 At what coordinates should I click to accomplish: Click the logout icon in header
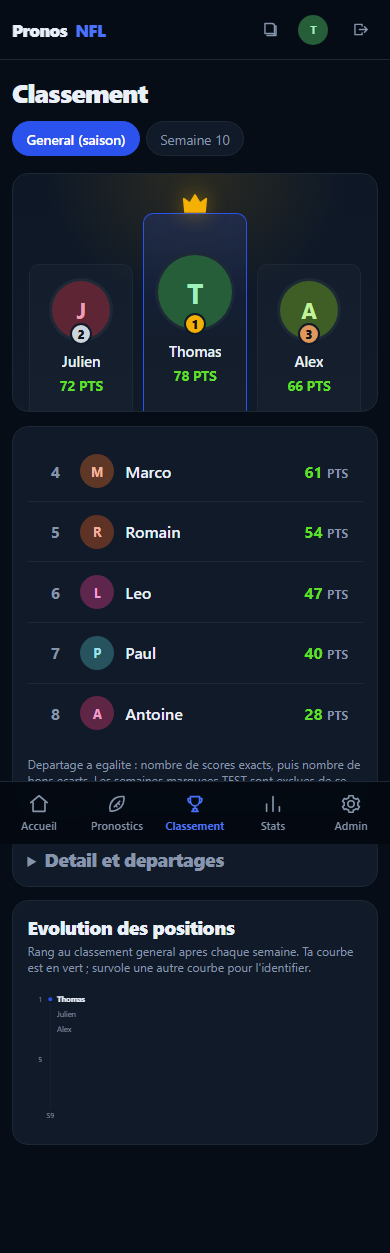[x=361, y=30]
